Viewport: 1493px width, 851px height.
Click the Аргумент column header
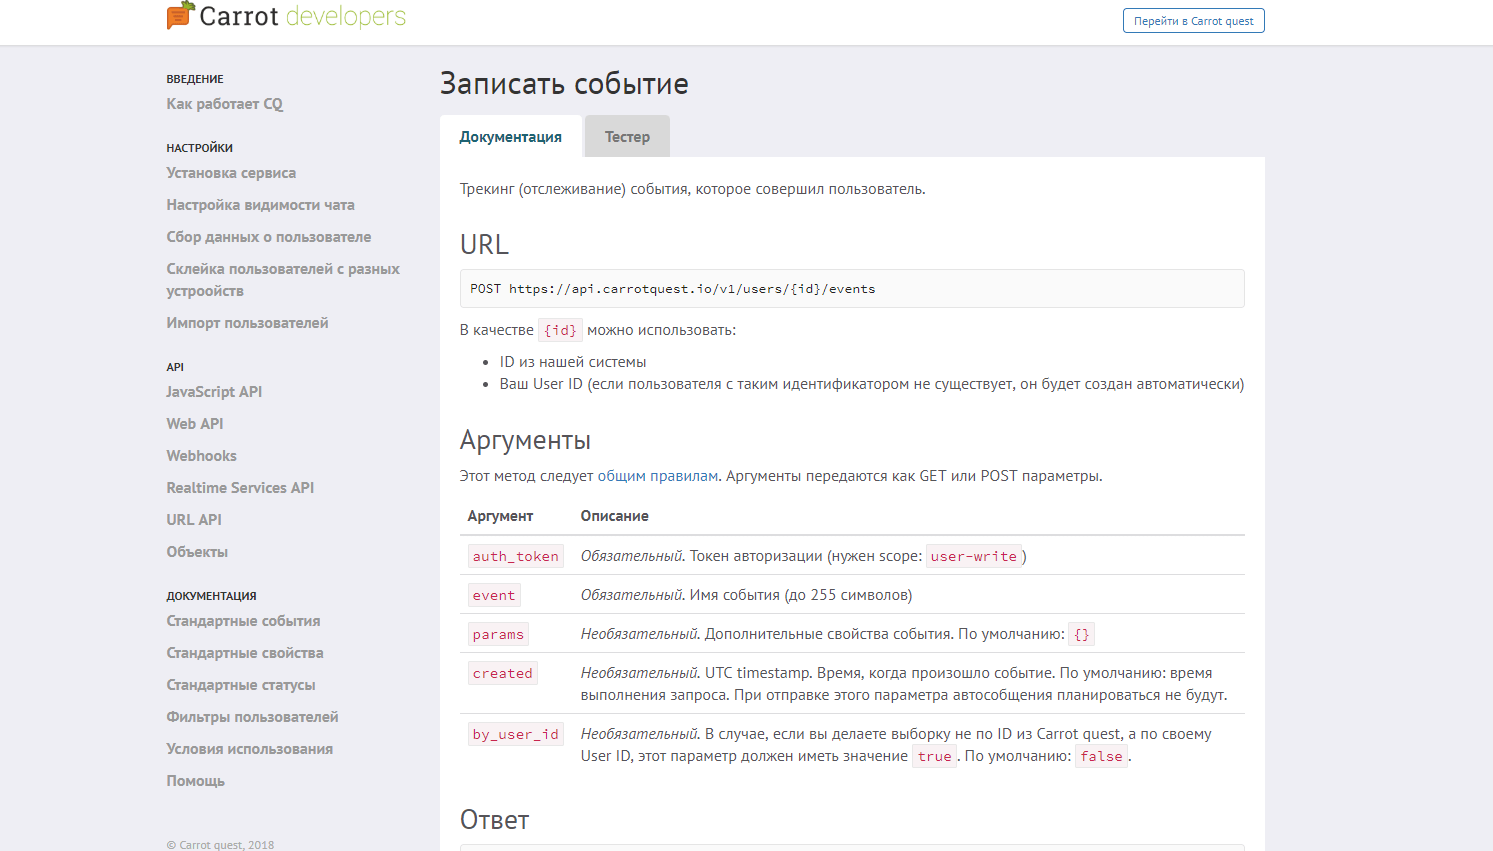[500, 516]
